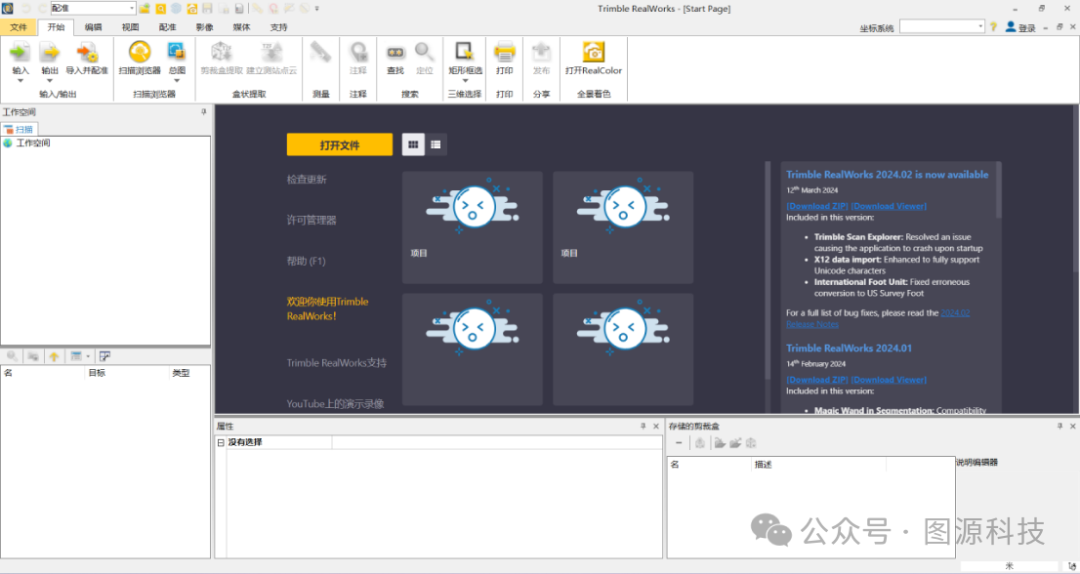Select the 矩形框选 rectangle selection tool
Screen dimensions: 1080x574
465,52
